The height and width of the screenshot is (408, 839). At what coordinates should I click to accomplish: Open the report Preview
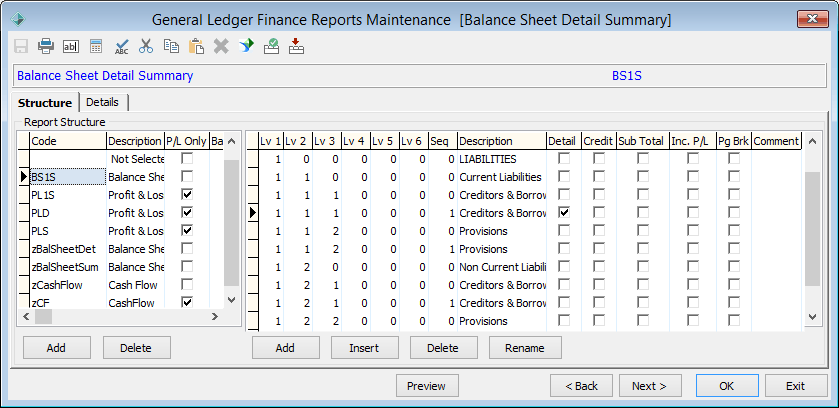(426, 386)
